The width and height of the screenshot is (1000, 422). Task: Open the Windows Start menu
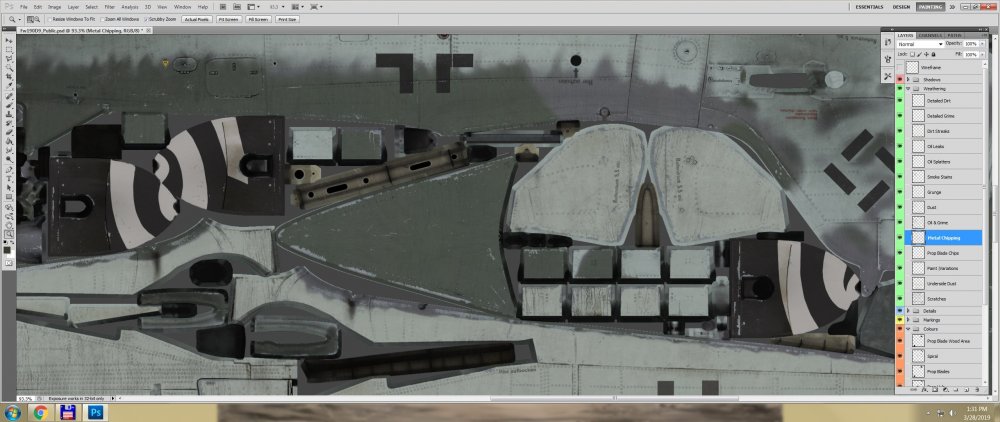click(x=12, y=412)
